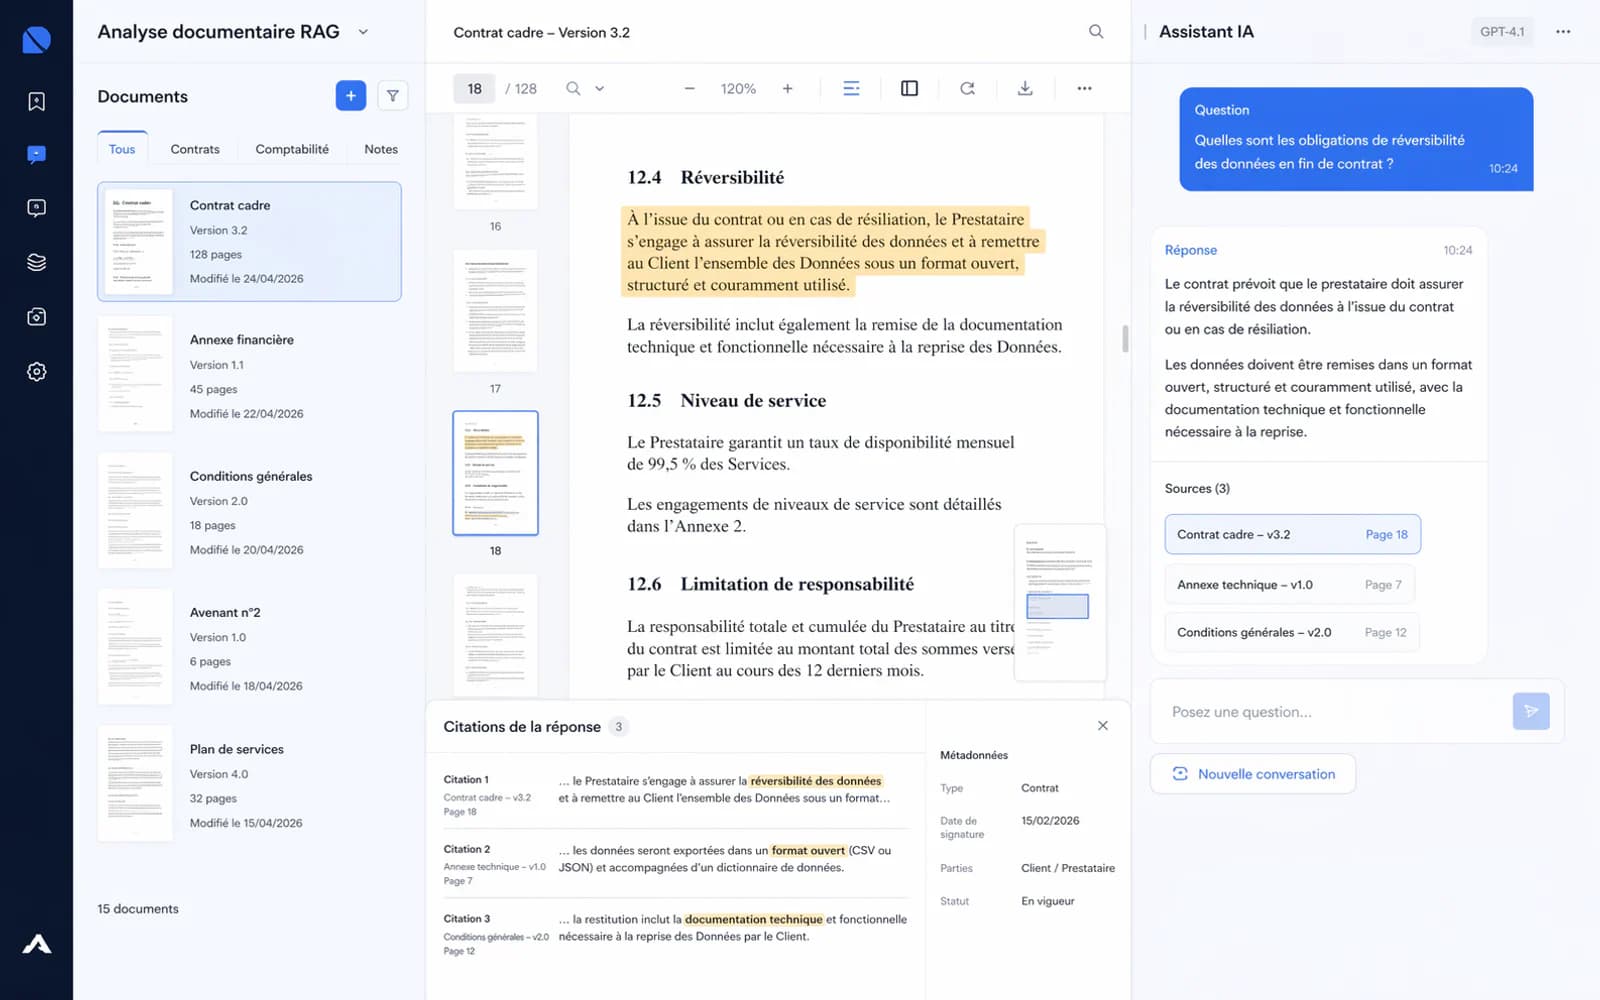
Task: Open viewer toolbar more options menu
Action: pos(1084,88)
